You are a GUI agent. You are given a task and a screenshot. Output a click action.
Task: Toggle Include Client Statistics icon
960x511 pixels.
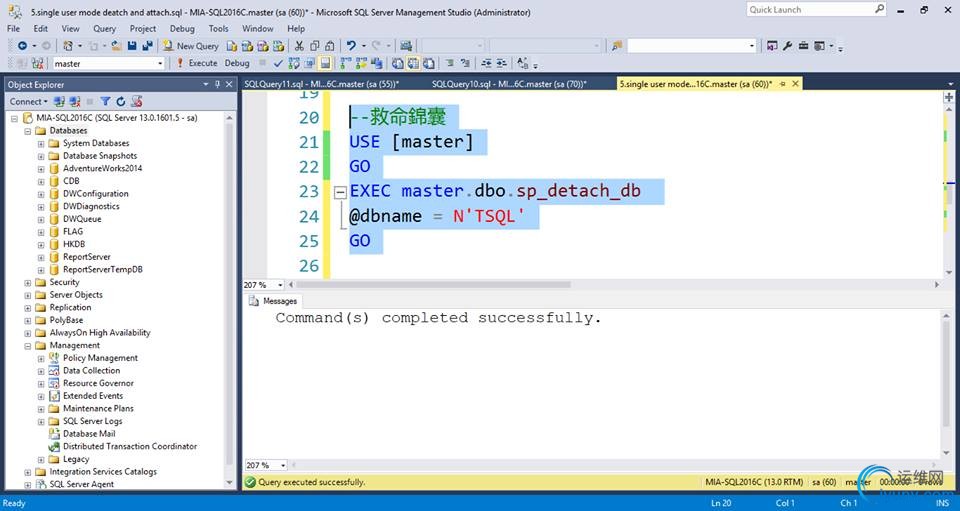377,63
